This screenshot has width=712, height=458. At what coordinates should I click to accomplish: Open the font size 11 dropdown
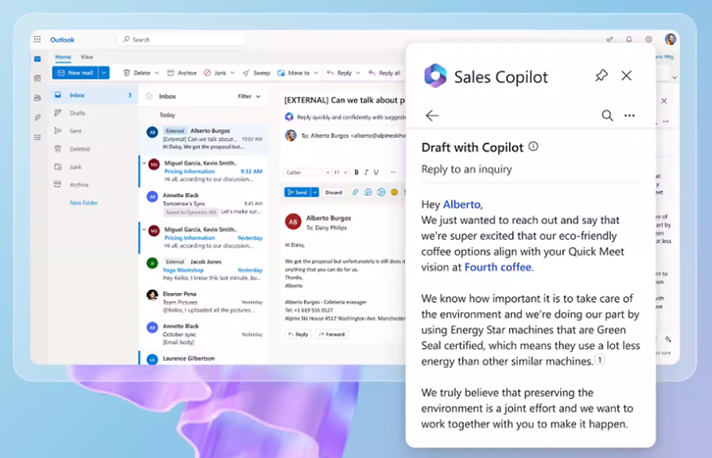click(x=341, y=172)
